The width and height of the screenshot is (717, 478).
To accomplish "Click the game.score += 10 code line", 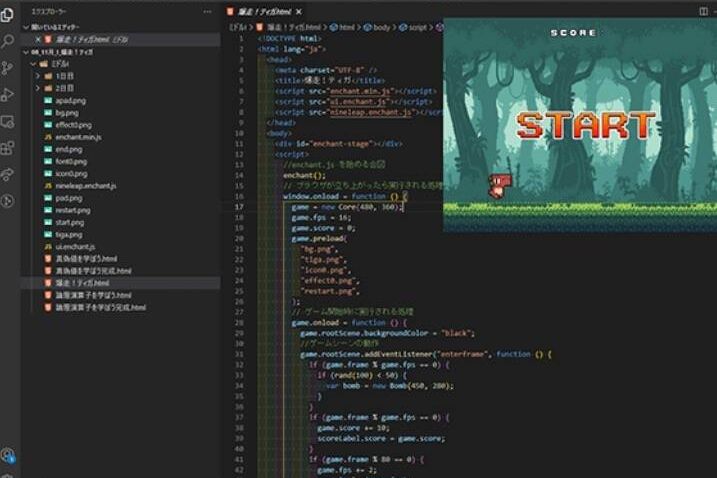I will [353, 428].
